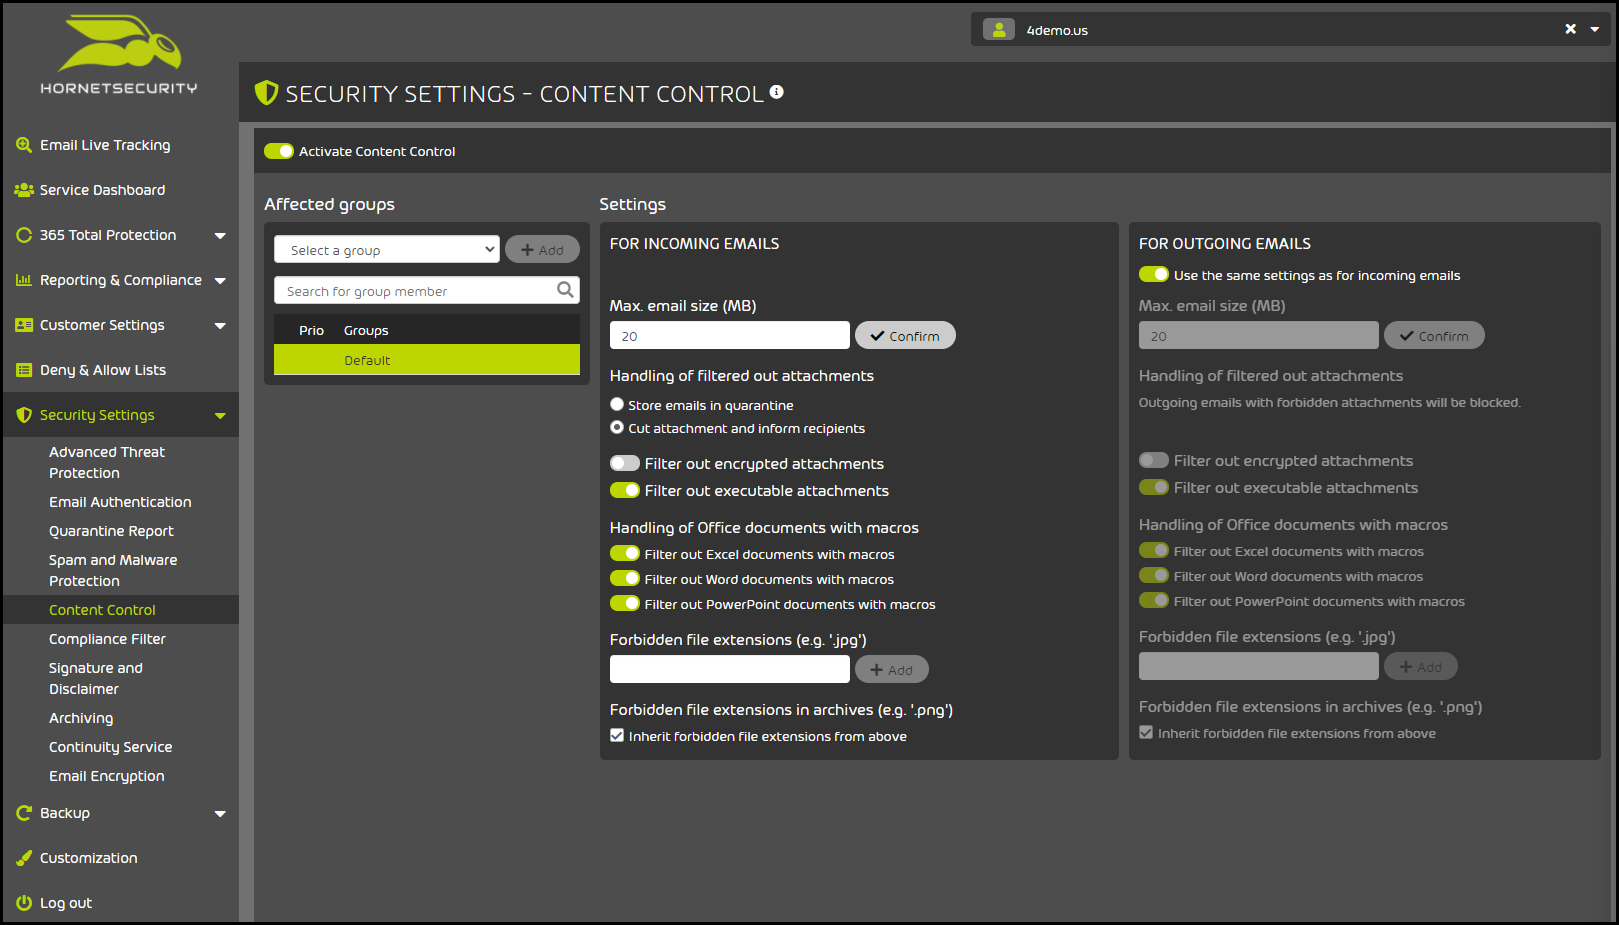Click the Backup refresh icon

click(x=24, y=813)
